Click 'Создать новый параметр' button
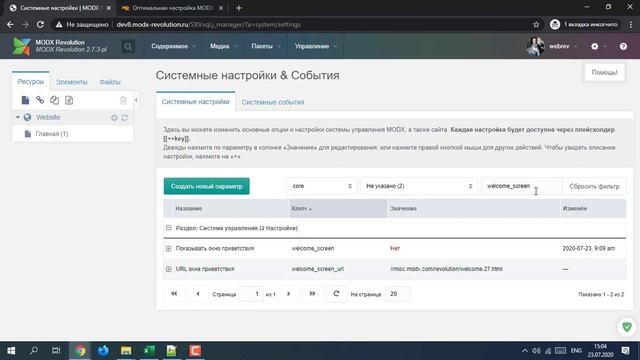 (x=207, y=186)
